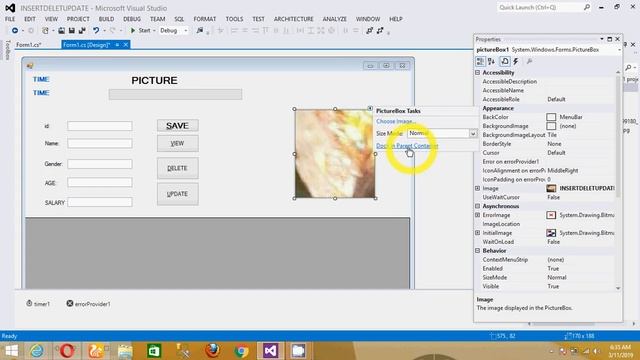Image resolution: width=640 pixels, height=360 pixels.
Task: Click the DELETE button on the form
Action: tap(178, 168)
